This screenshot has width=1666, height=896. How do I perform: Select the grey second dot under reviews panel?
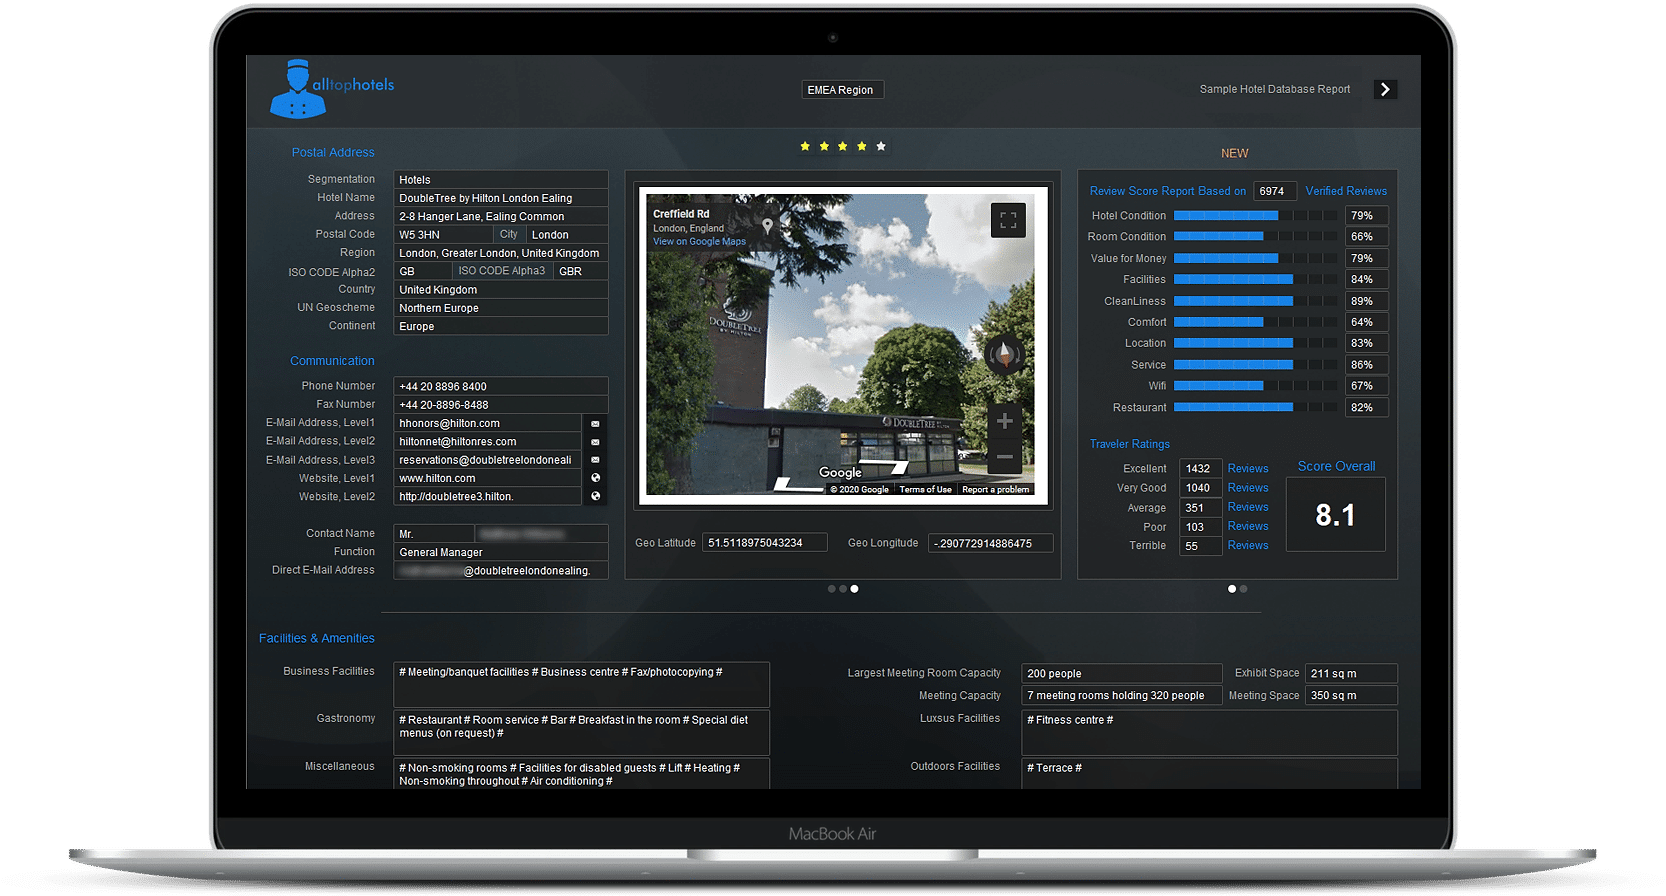[x=1243, y=589]
